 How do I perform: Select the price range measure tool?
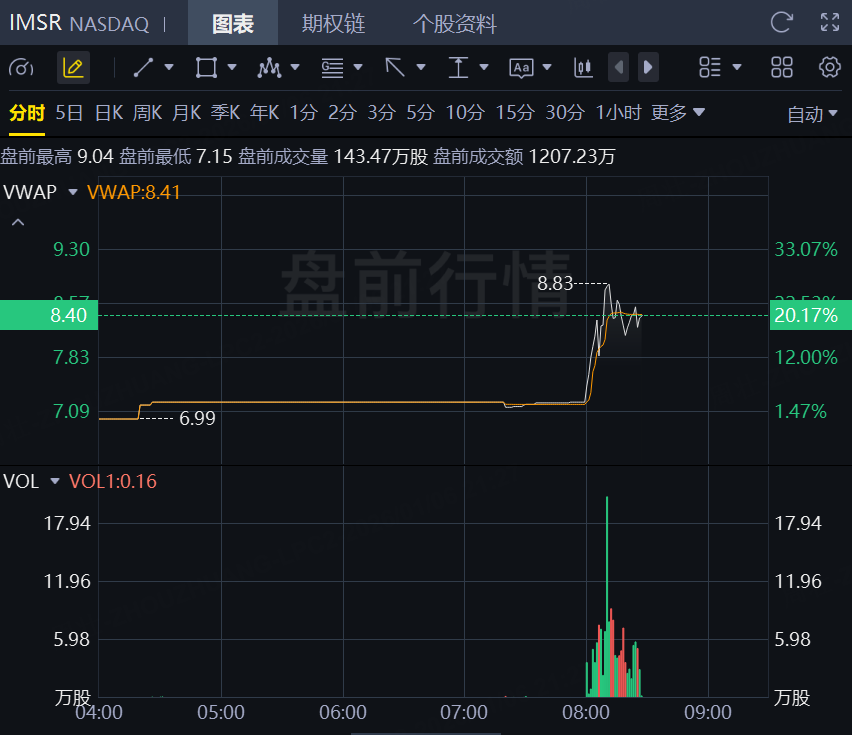[458, 68]
